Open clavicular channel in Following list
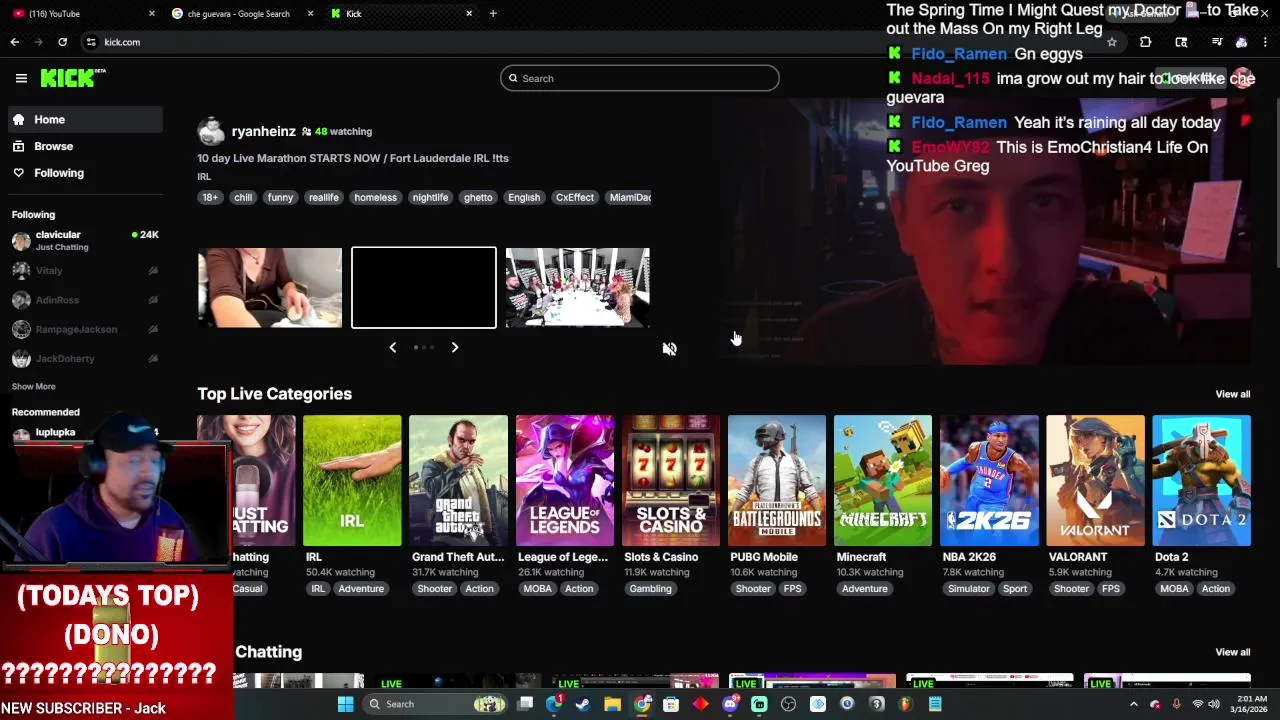Image resolution: width=1280 pixels, height=720 pixels. click(85, 240)
